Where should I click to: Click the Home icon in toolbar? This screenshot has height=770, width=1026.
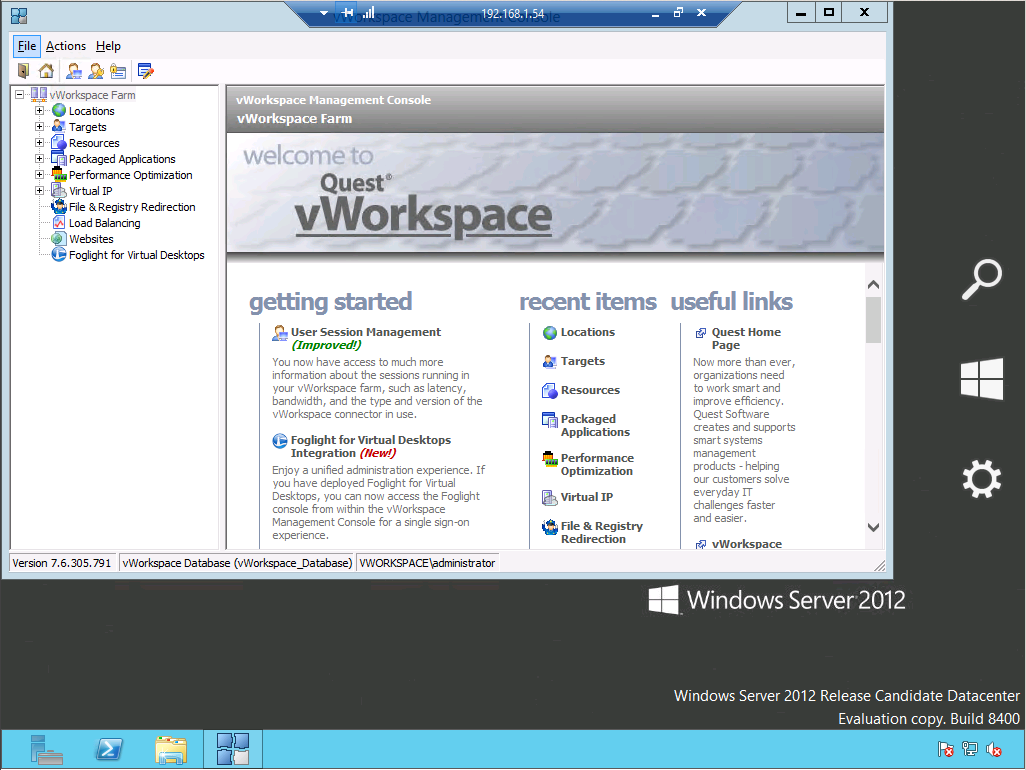pos(46,71)
